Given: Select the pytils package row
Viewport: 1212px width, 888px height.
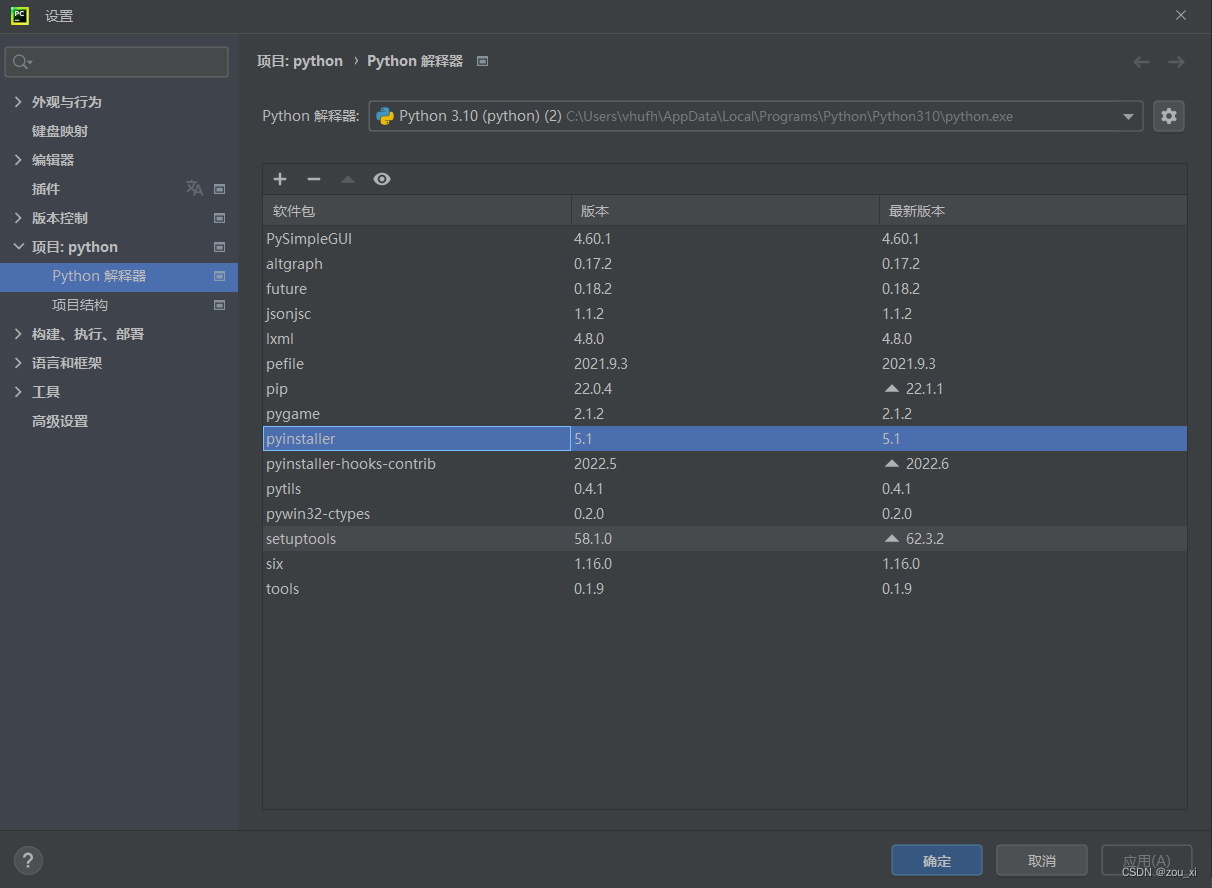Looking at the screenshot, I should pos(725,489).
